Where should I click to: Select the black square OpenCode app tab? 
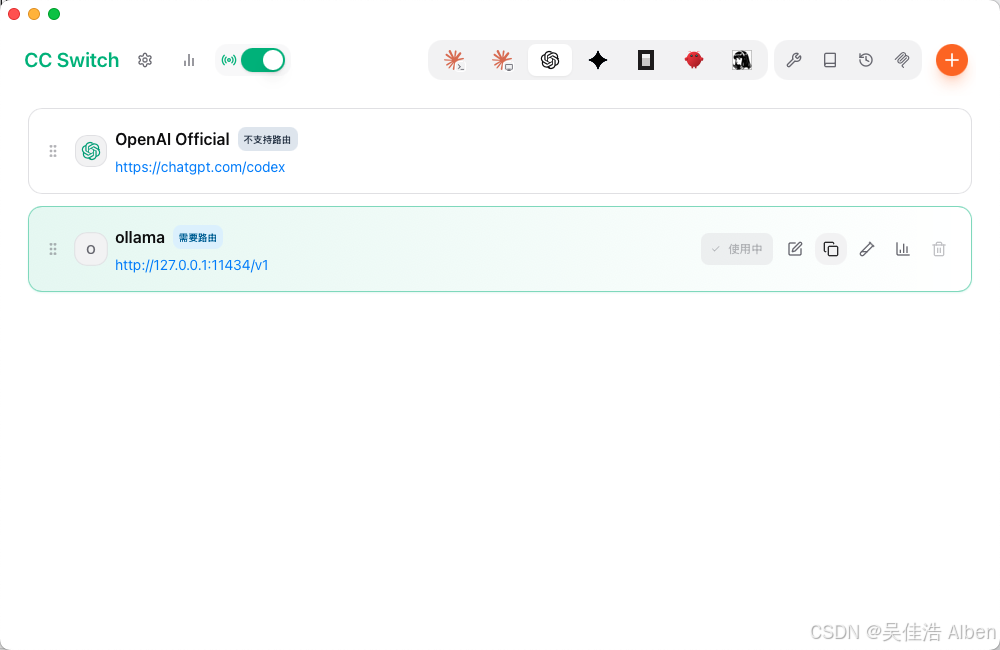tap(646, 60)
